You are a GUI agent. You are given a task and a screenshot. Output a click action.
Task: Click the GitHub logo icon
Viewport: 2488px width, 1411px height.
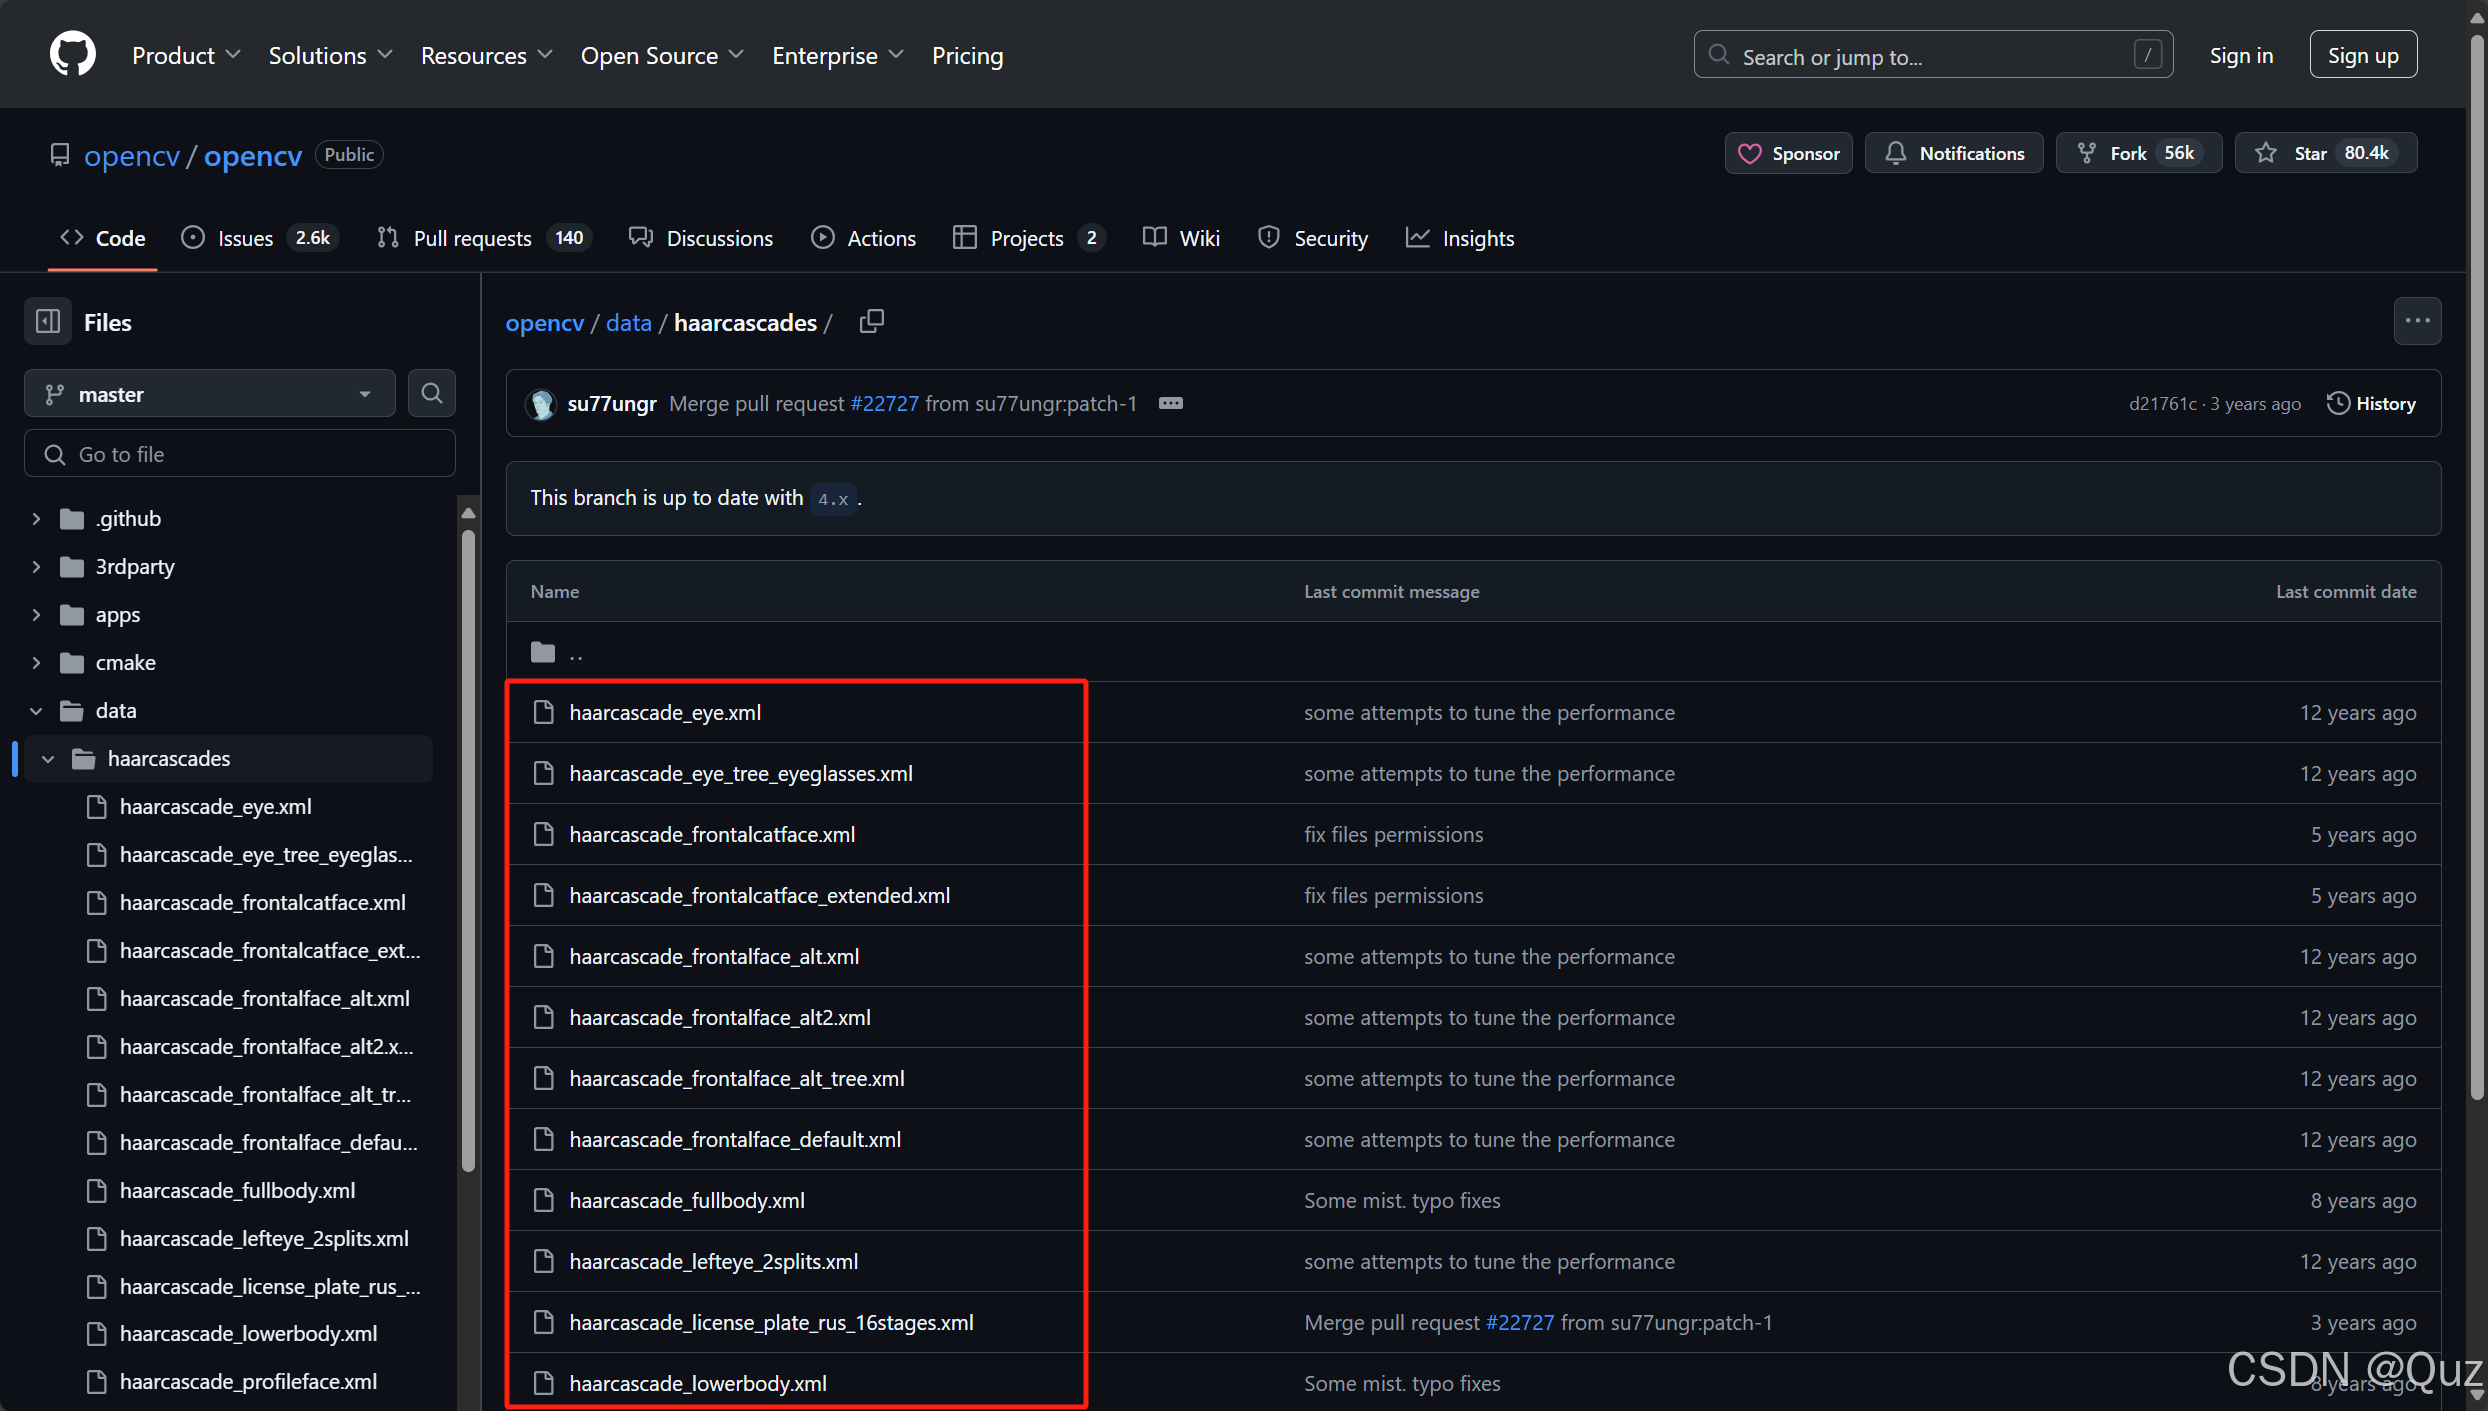pyautogui.click(x=73, y=54)
